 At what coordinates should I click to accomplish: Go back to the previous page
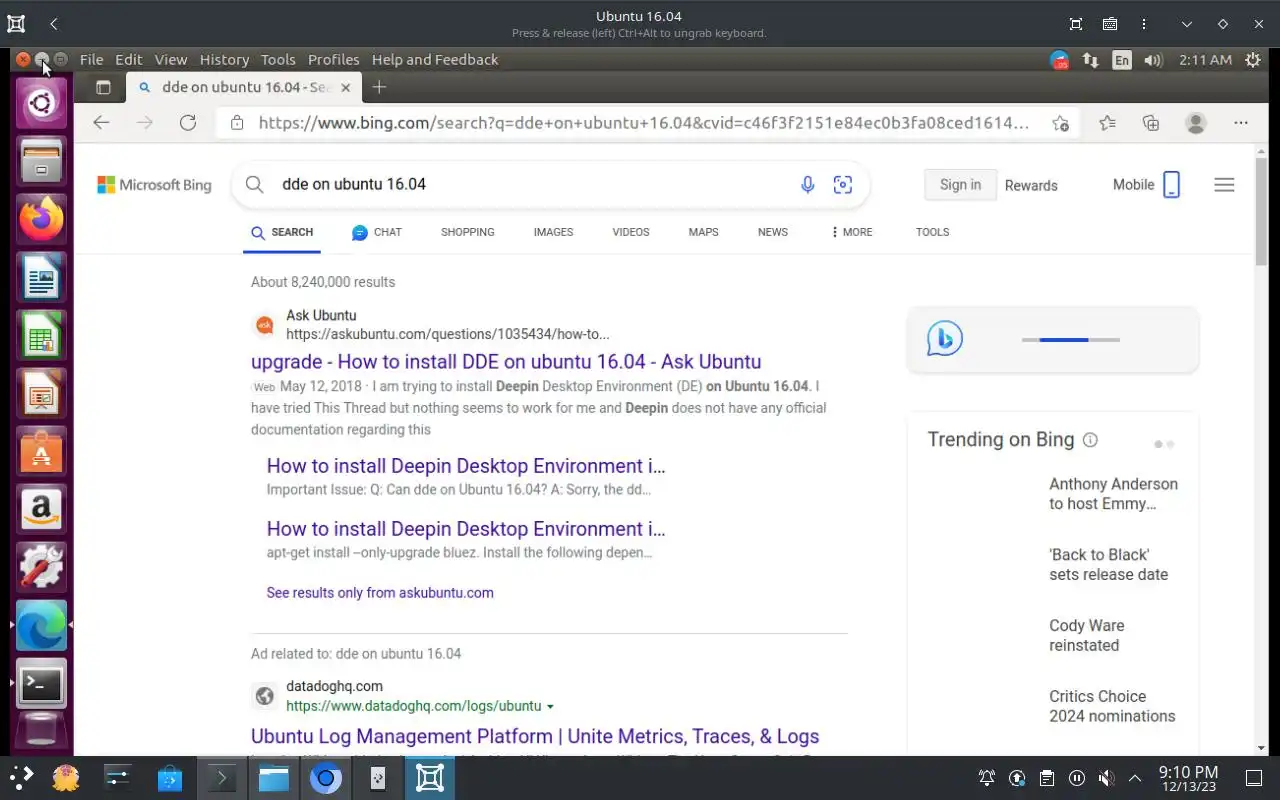pos(101,123)
